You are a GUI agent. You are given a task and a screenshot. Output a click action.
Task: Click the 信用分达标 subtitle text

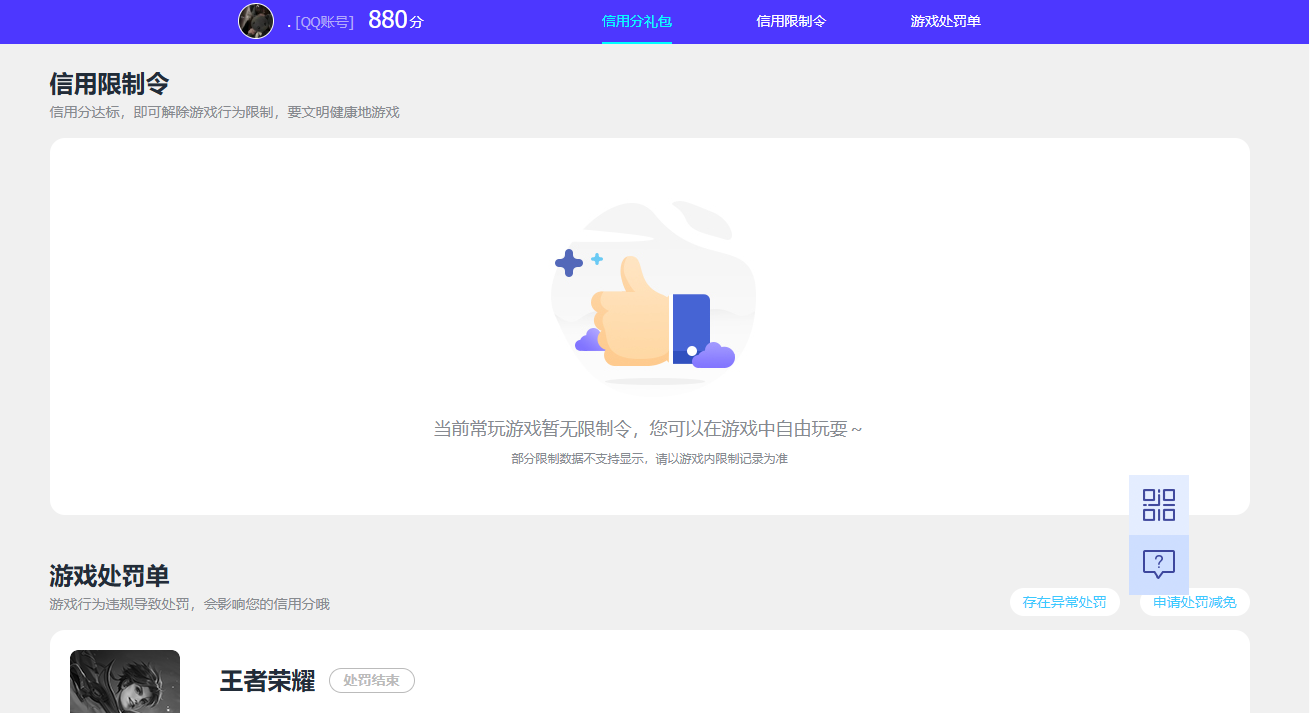pyautogui.click(x=224, y=112)
